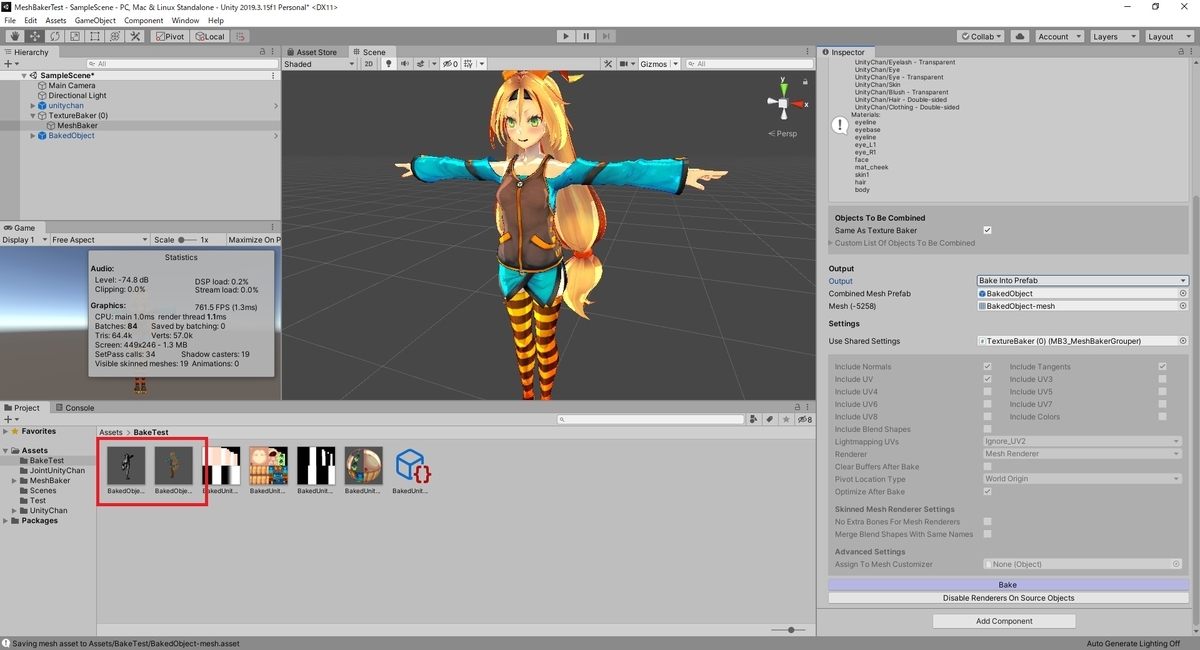Lock the Hierarchy panel
This screenshot has width=1200, height=650.
point(263,52)
